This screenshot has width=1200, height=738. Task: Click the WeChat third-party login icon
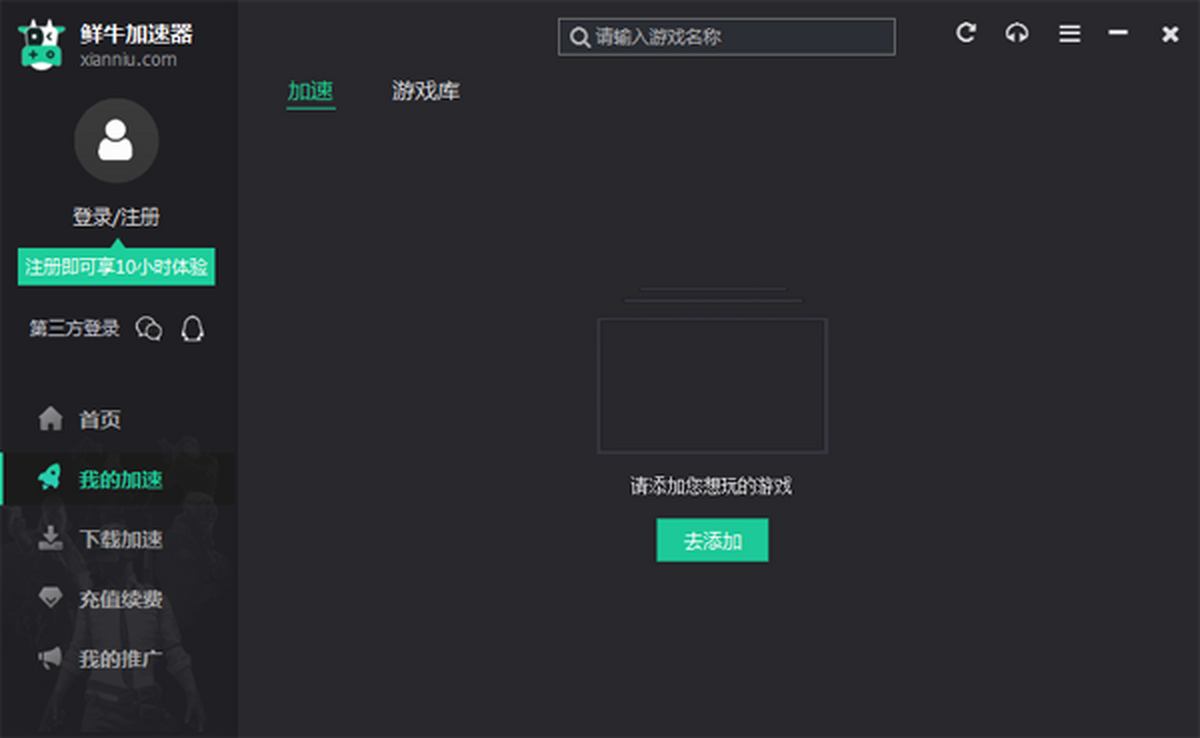coord(149,329)
